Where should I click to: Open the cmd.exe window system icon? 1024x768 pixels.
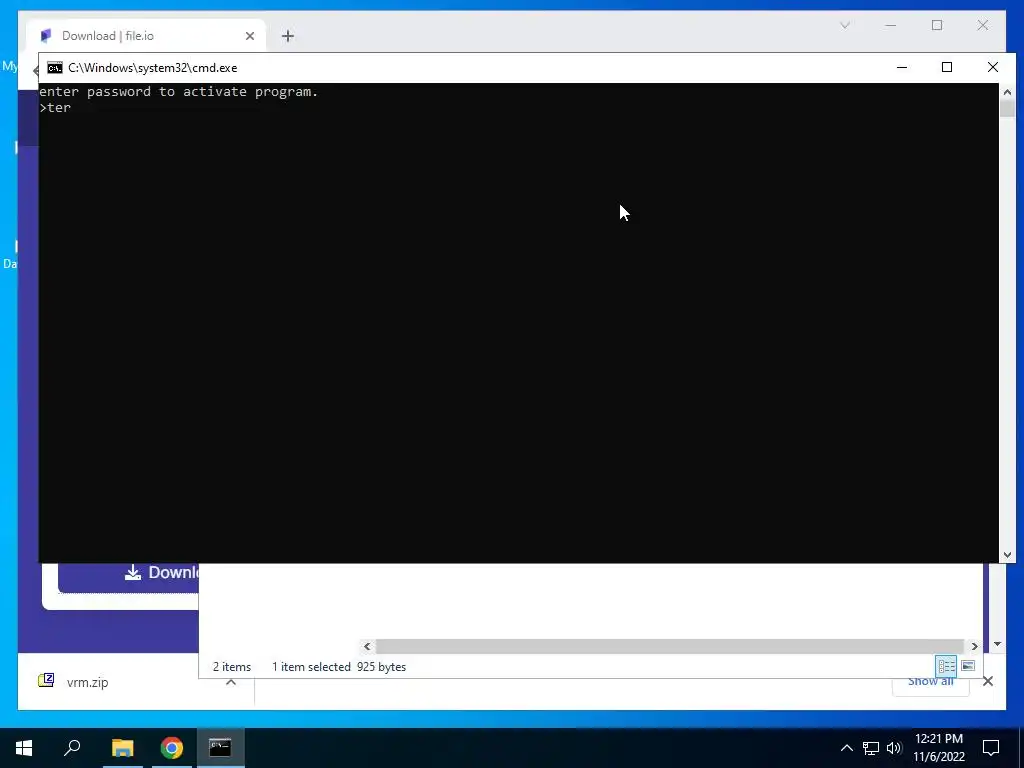click(55, 68)
